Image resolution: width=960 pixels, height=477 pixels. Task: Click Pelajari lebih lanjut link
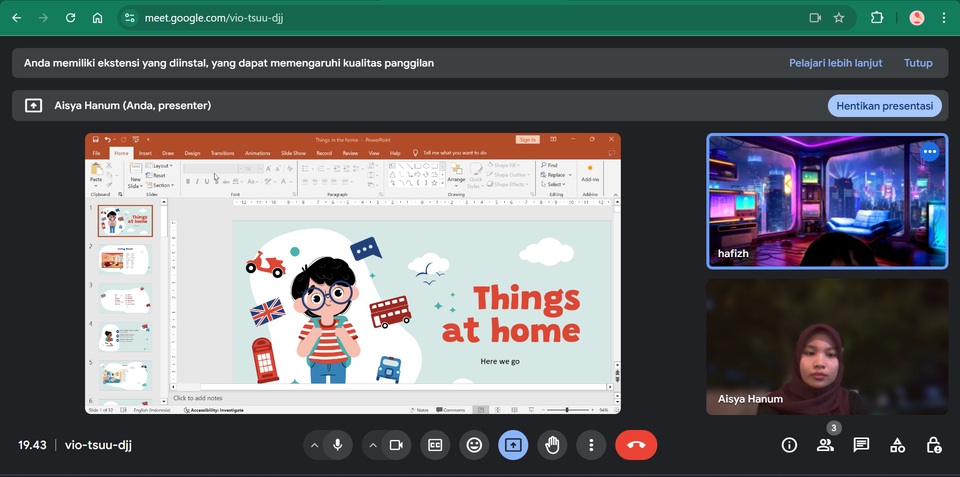[835, 63]
